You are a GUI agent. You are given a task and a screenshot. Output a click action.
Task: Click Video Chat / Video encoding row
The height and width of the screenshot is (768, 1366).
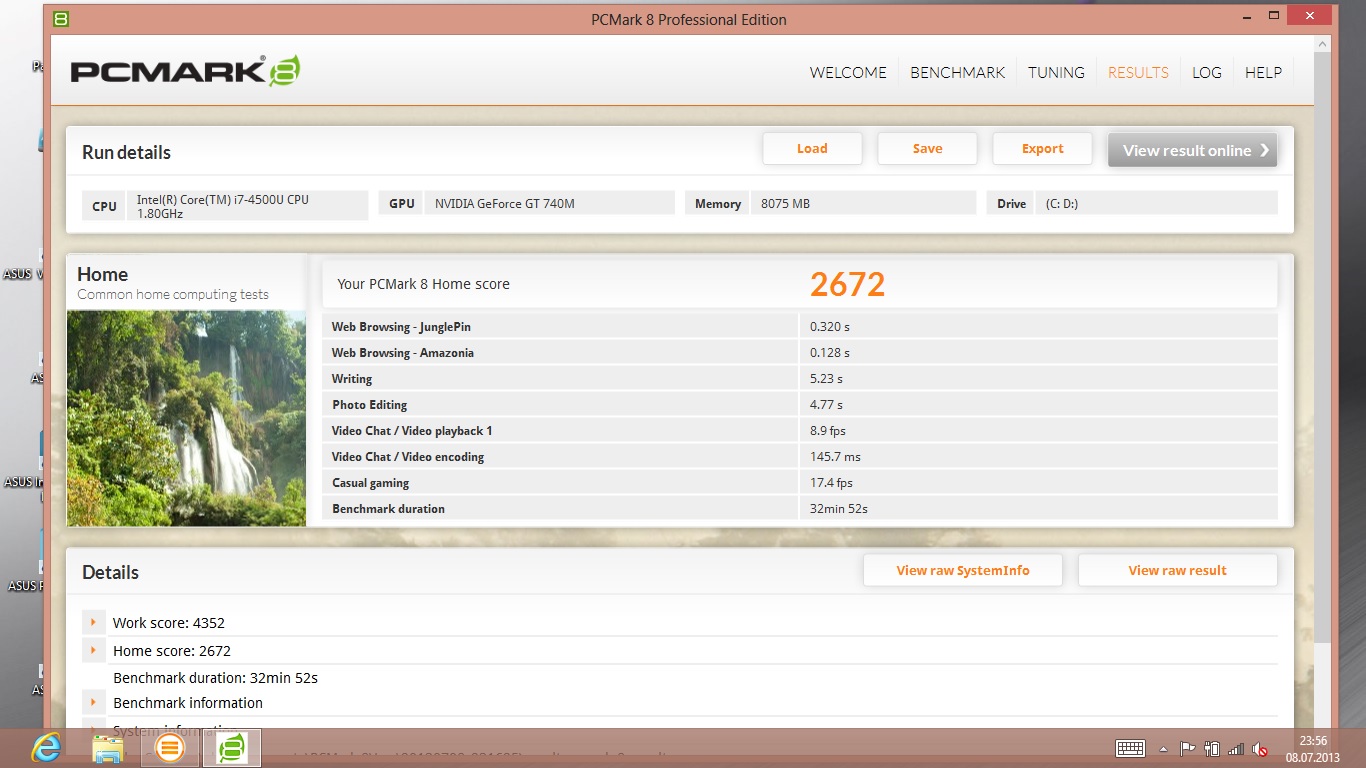pos(800,456)
